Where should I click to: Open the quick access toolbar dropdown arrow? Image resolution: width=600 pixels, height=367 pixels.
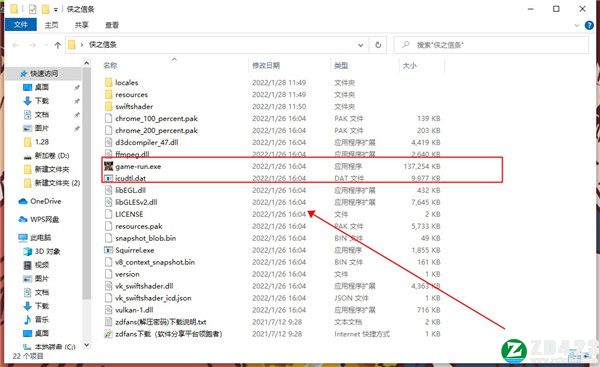(55, 9)
